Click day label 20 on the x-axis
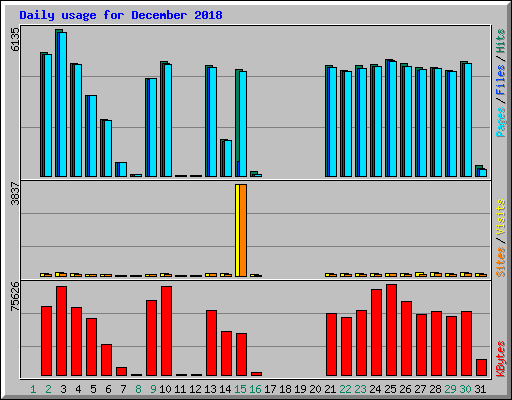This screenshot has height=400, width=512. (x=315, y=389)
